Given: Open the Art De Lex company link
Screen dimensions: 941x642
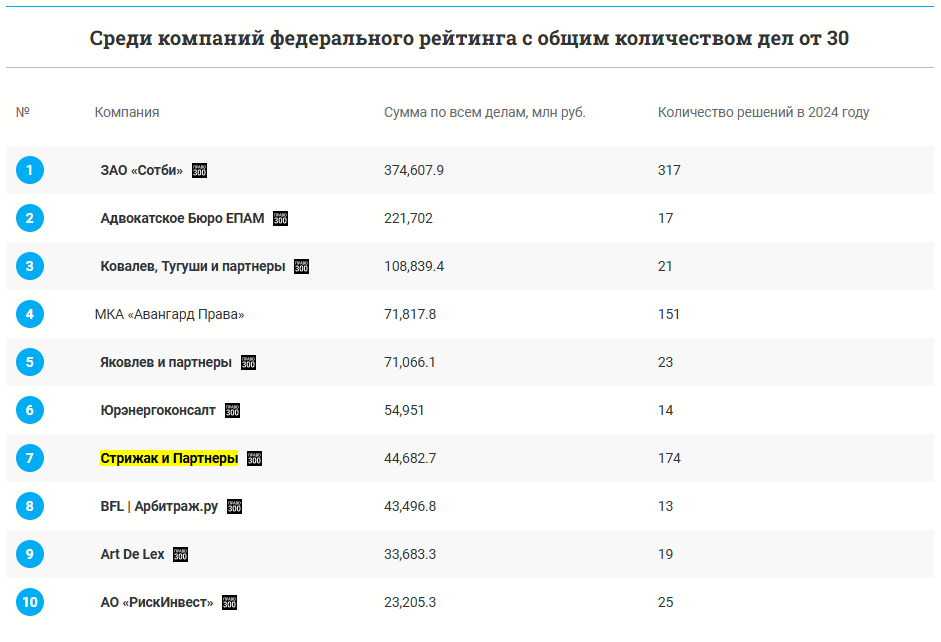Looking at the screenshot, I should pos(132,554).
